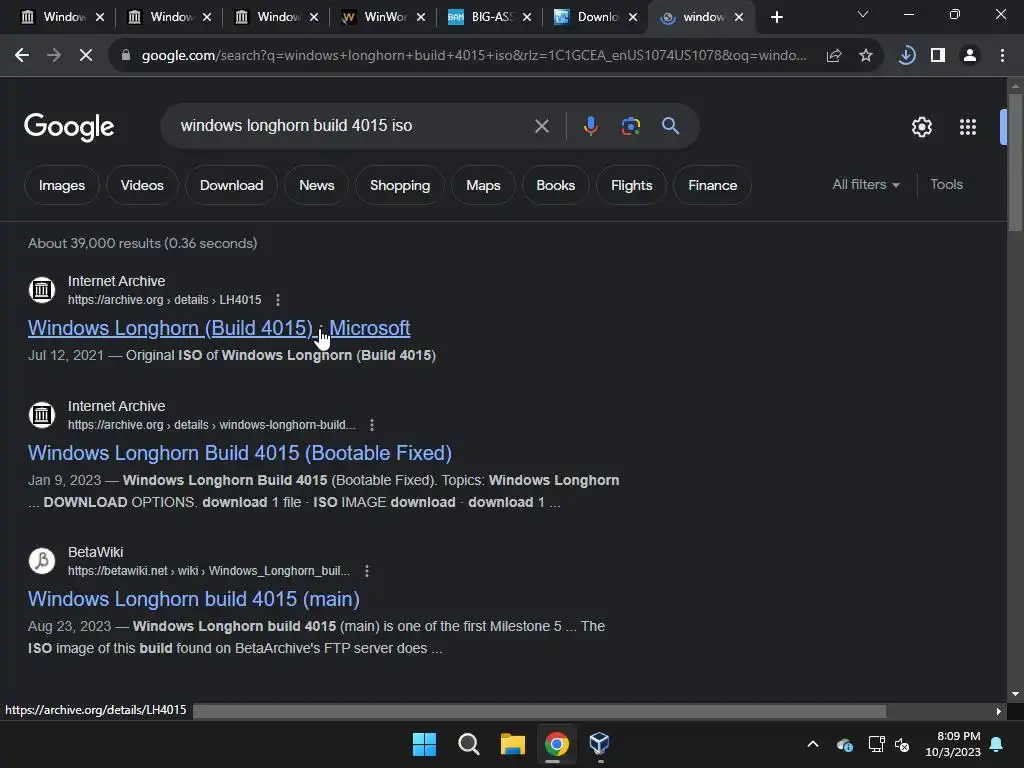The height and width of the screenshot is (768, 1024).
Task: Open taskbar Search
Action: pos(468,744)
